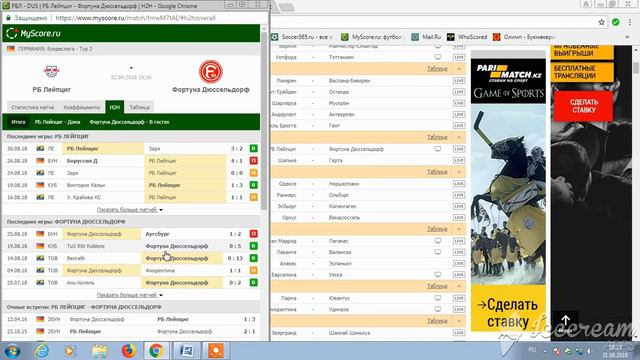Open the media player icon on the taskbar

point(69,351)
